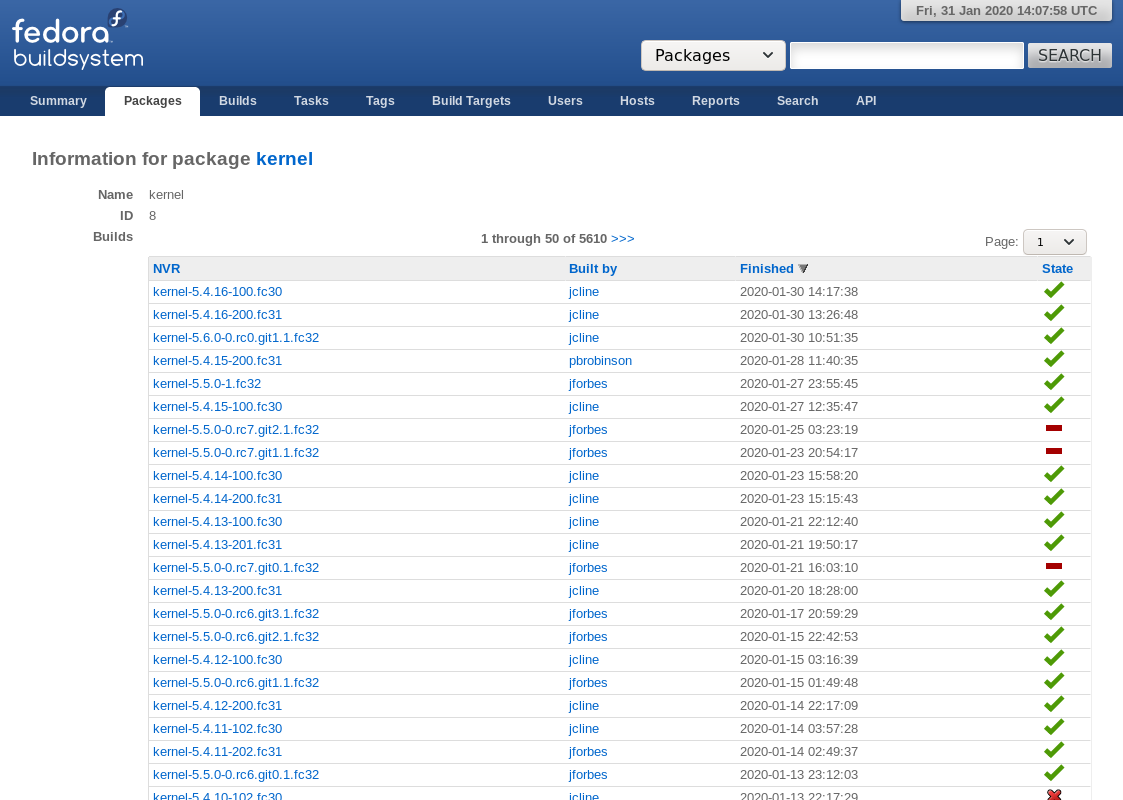Screen dimensions: 1123x800
Task: Click the Fedora buildsystem logo
Action: (77, 39)
